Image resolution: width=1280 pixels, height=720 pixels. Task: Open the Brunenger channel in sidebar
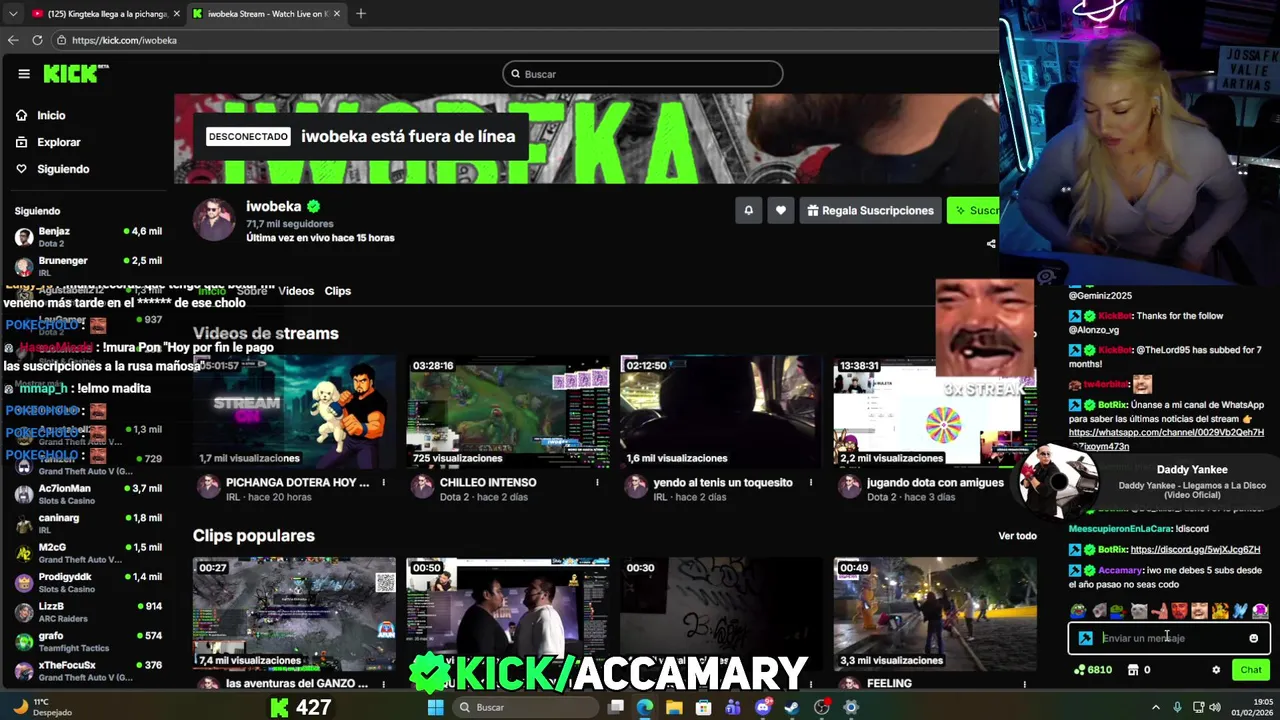(x=88, y=266)
